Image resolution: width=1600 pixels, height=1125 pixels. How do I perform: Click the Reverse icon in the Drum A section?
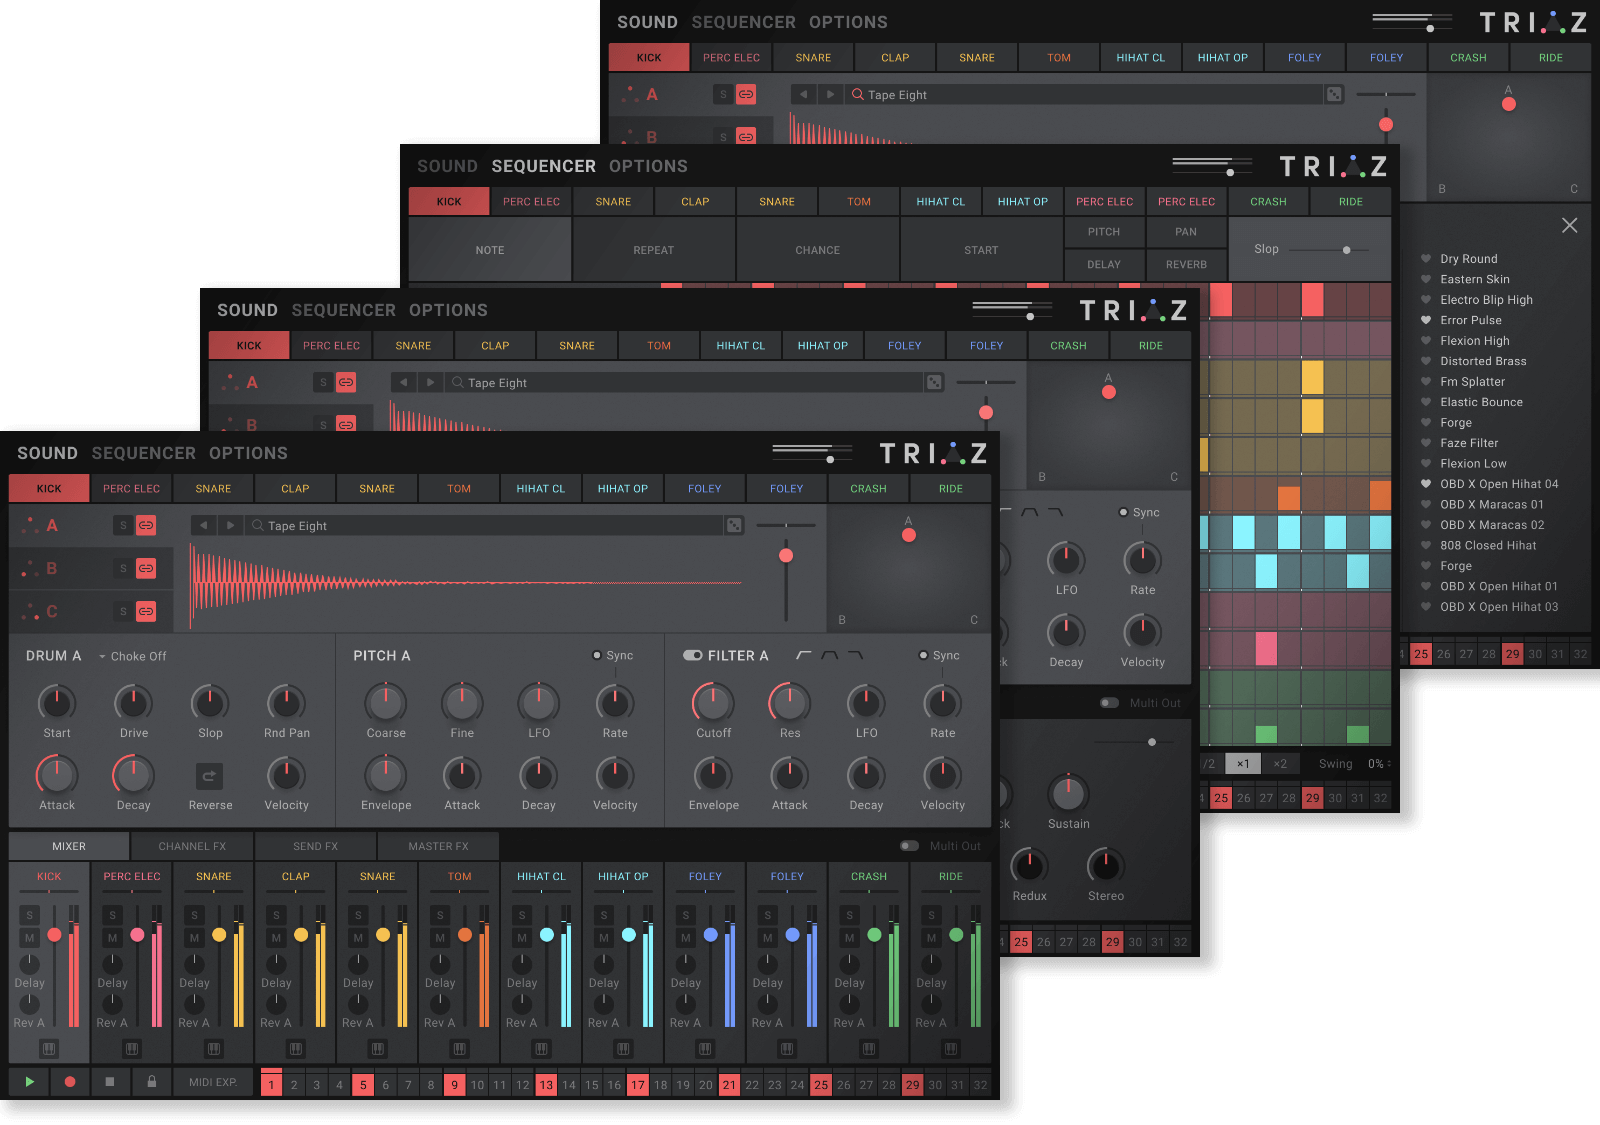click(x=209, y=776)
